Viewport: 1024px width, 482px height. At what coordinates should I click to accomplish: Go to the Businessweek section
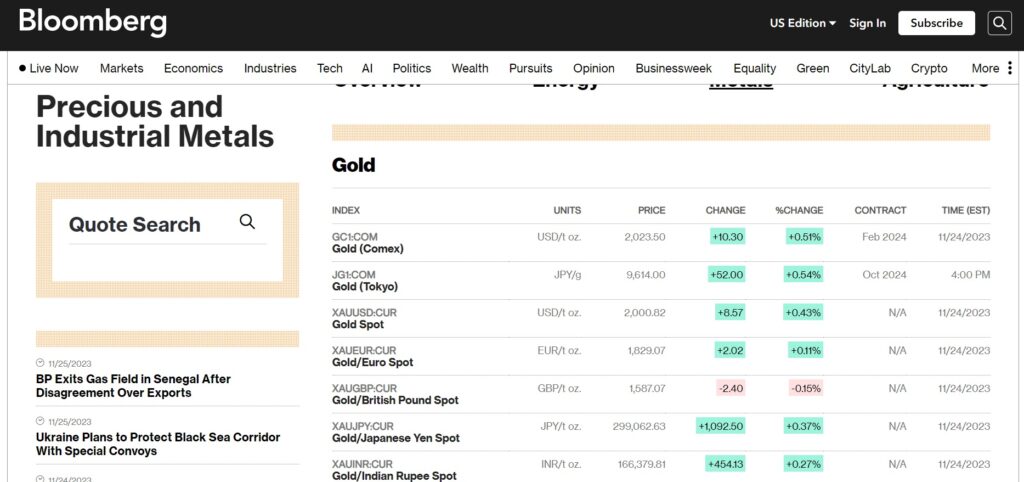pyautogui.click(x=673, y=68)
